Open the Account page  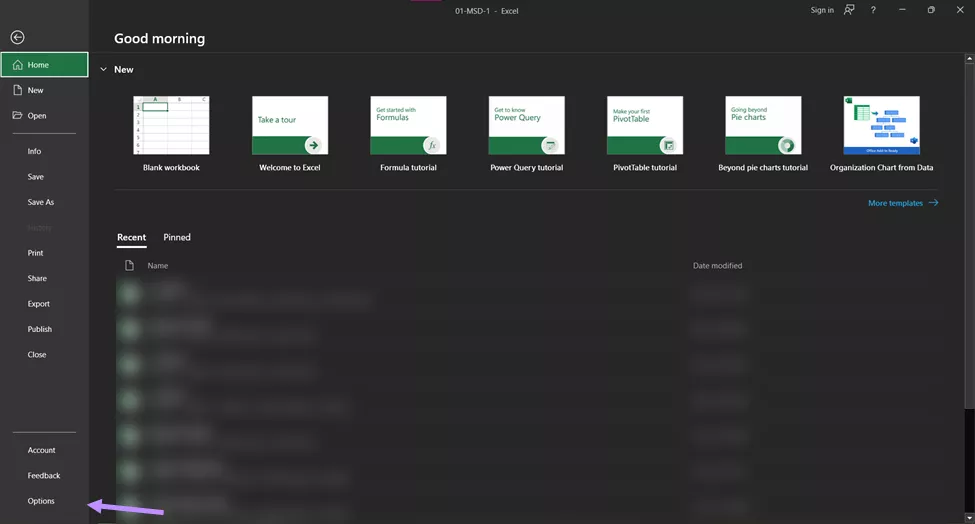coord(42,450)
